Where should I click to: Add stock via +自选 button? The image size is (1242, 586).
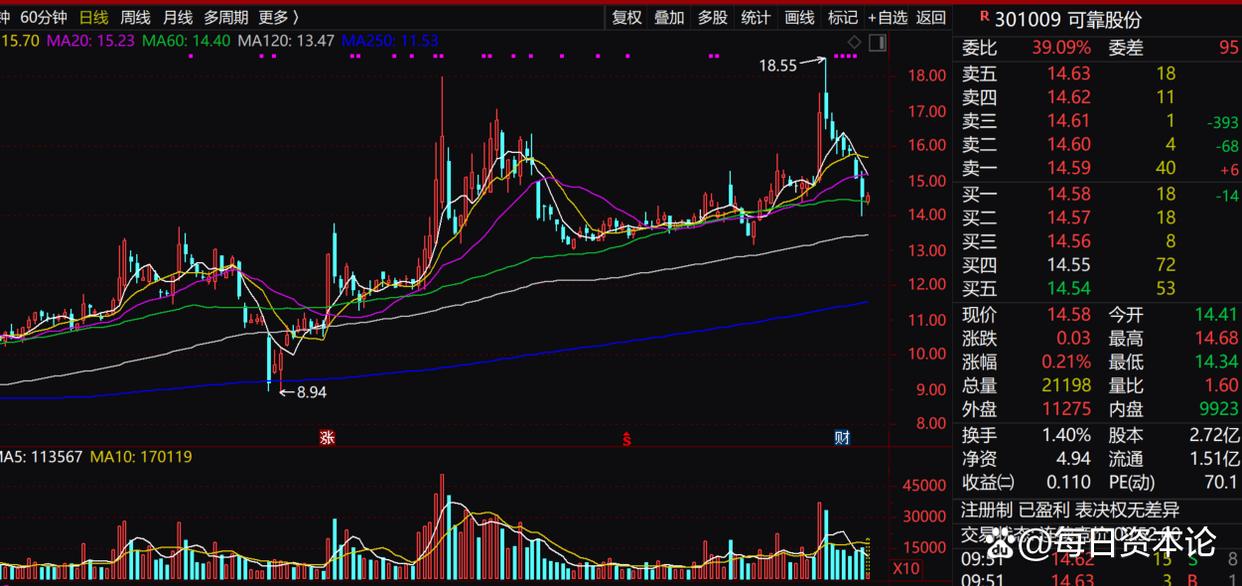pyautogui.click(x=888, y=17)
